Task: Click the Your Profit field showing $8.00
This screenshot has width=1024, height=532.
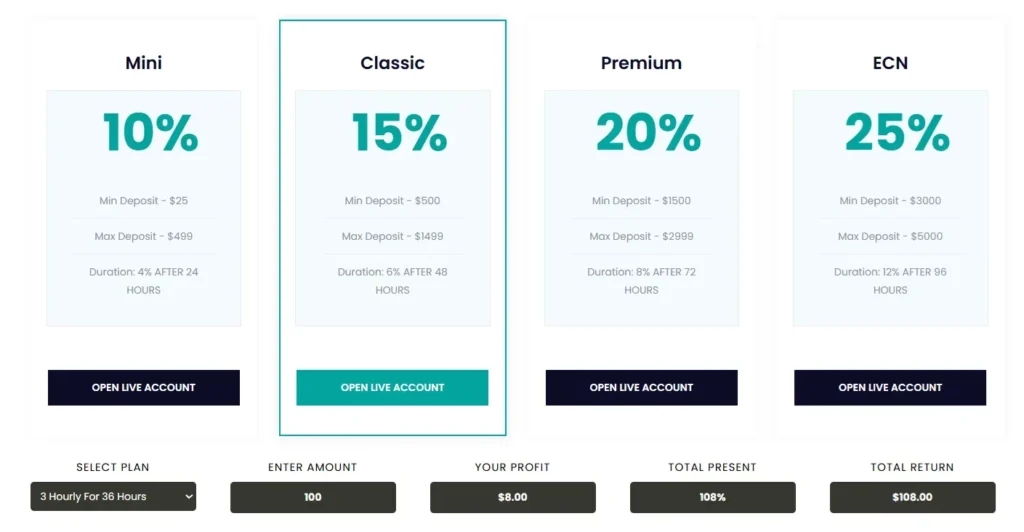Action: (x=513, y=497)
